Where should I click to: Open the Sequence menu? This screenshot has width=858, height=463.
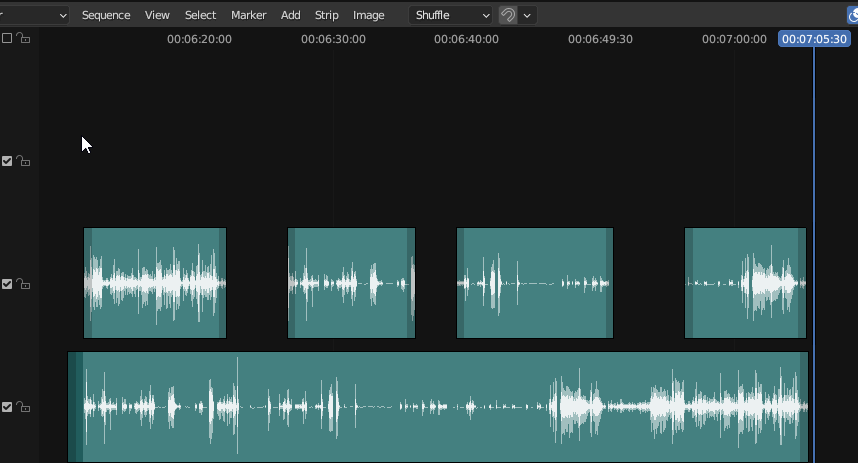pyautogui.click(x=106, y=15)
